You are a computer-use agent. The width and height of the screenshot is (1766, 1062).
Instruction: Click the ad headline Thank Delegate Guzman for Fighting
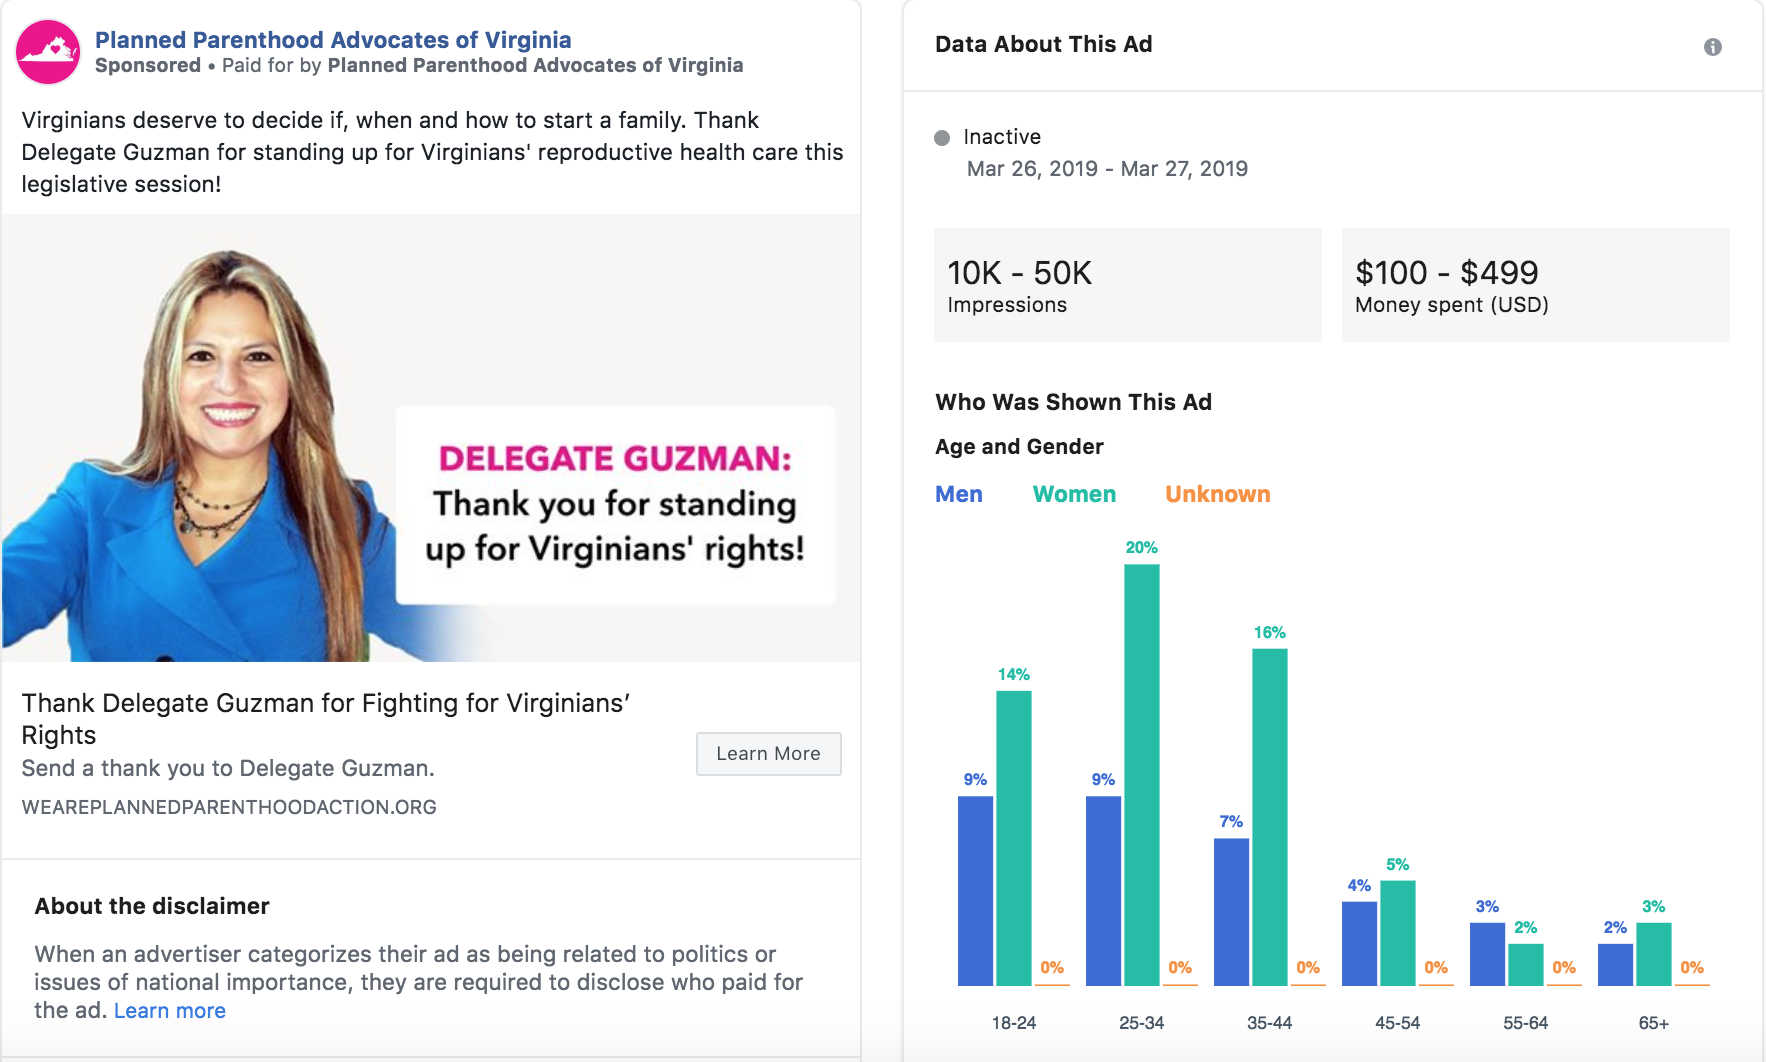(326, 719)
